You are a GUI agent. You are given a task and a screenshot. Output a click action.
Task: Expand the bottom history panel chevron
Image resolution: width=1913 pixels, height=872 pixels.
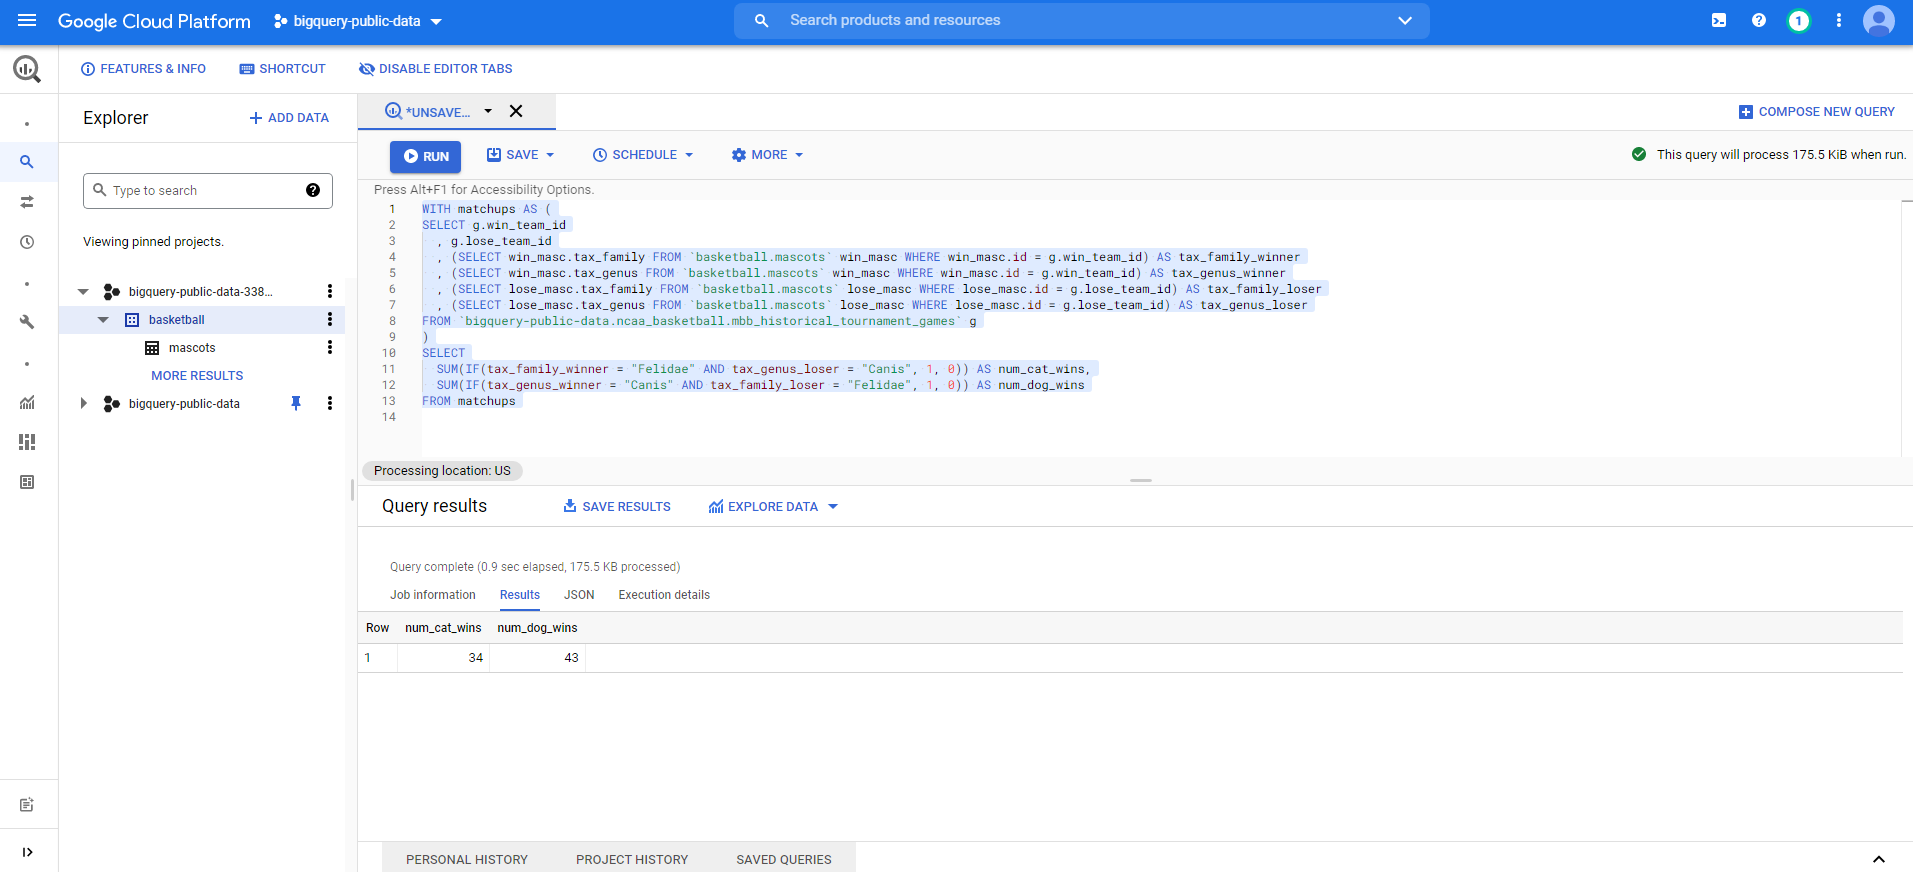coord(1879,858)
